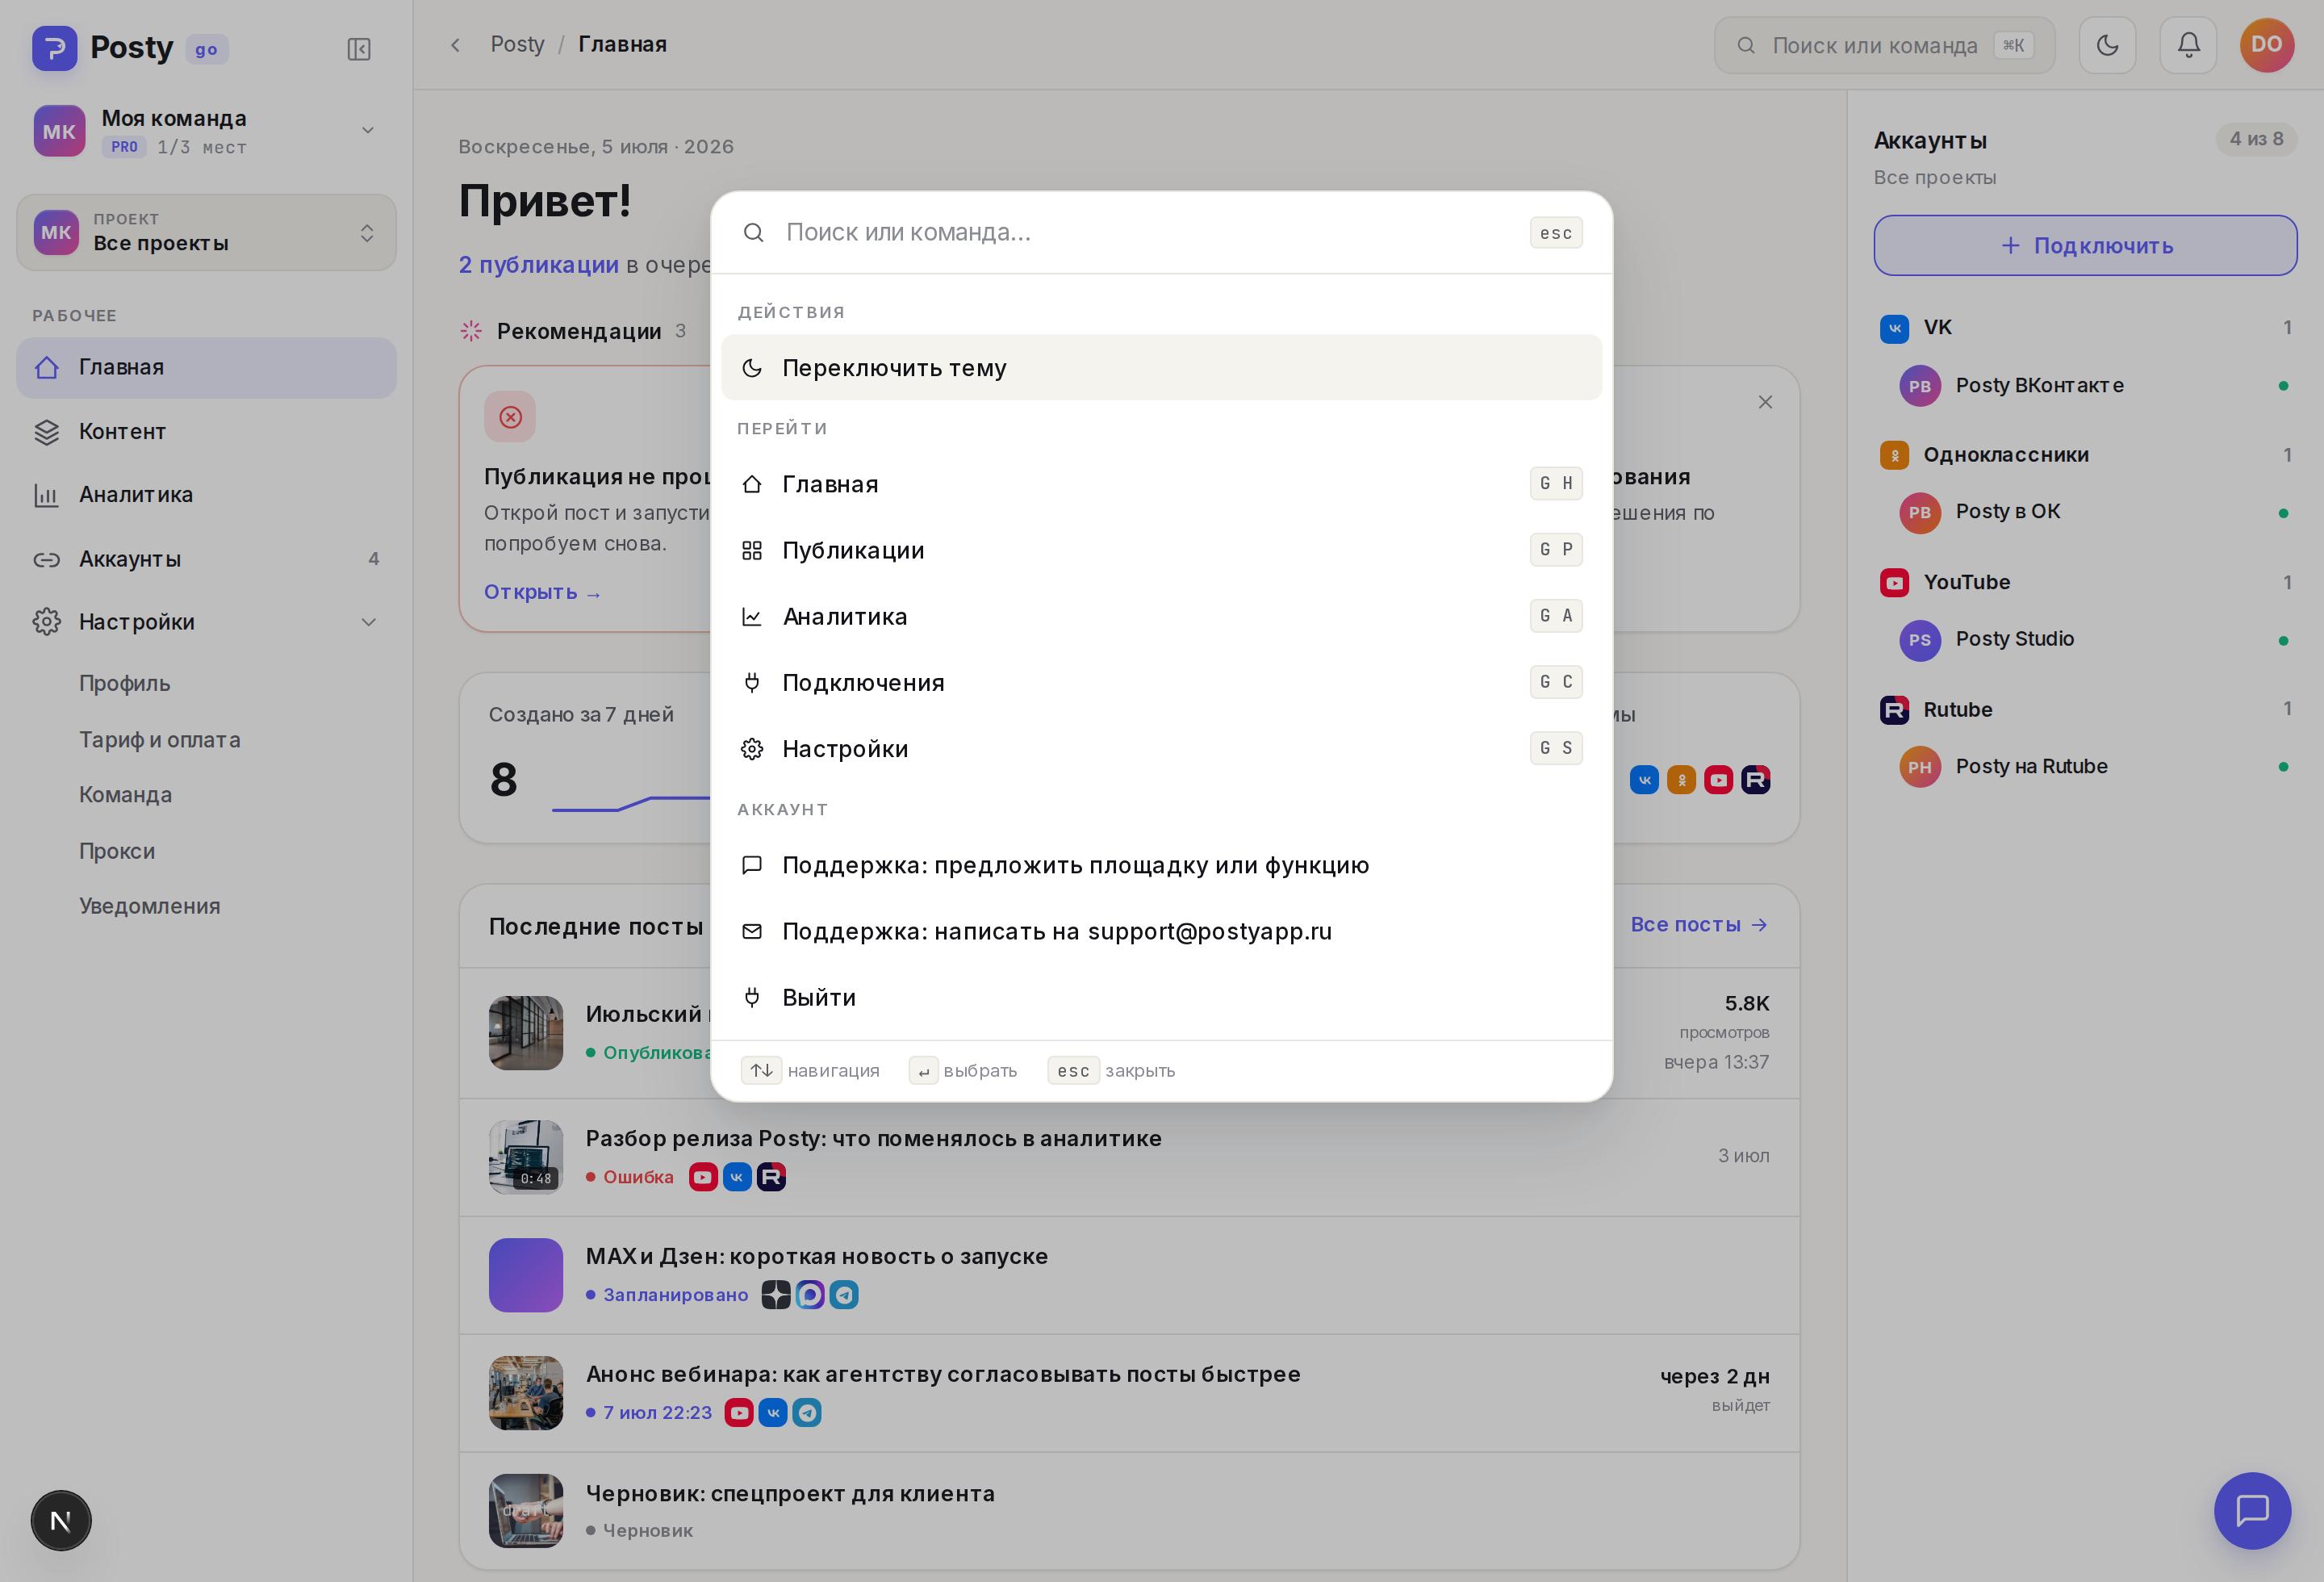
Task: Select Переключить тему in command palette
Action: pos(1161,368)
